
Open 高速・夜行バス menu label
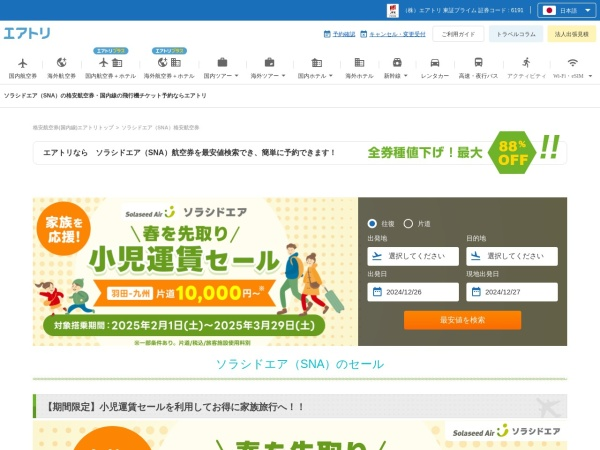[478, 76]
